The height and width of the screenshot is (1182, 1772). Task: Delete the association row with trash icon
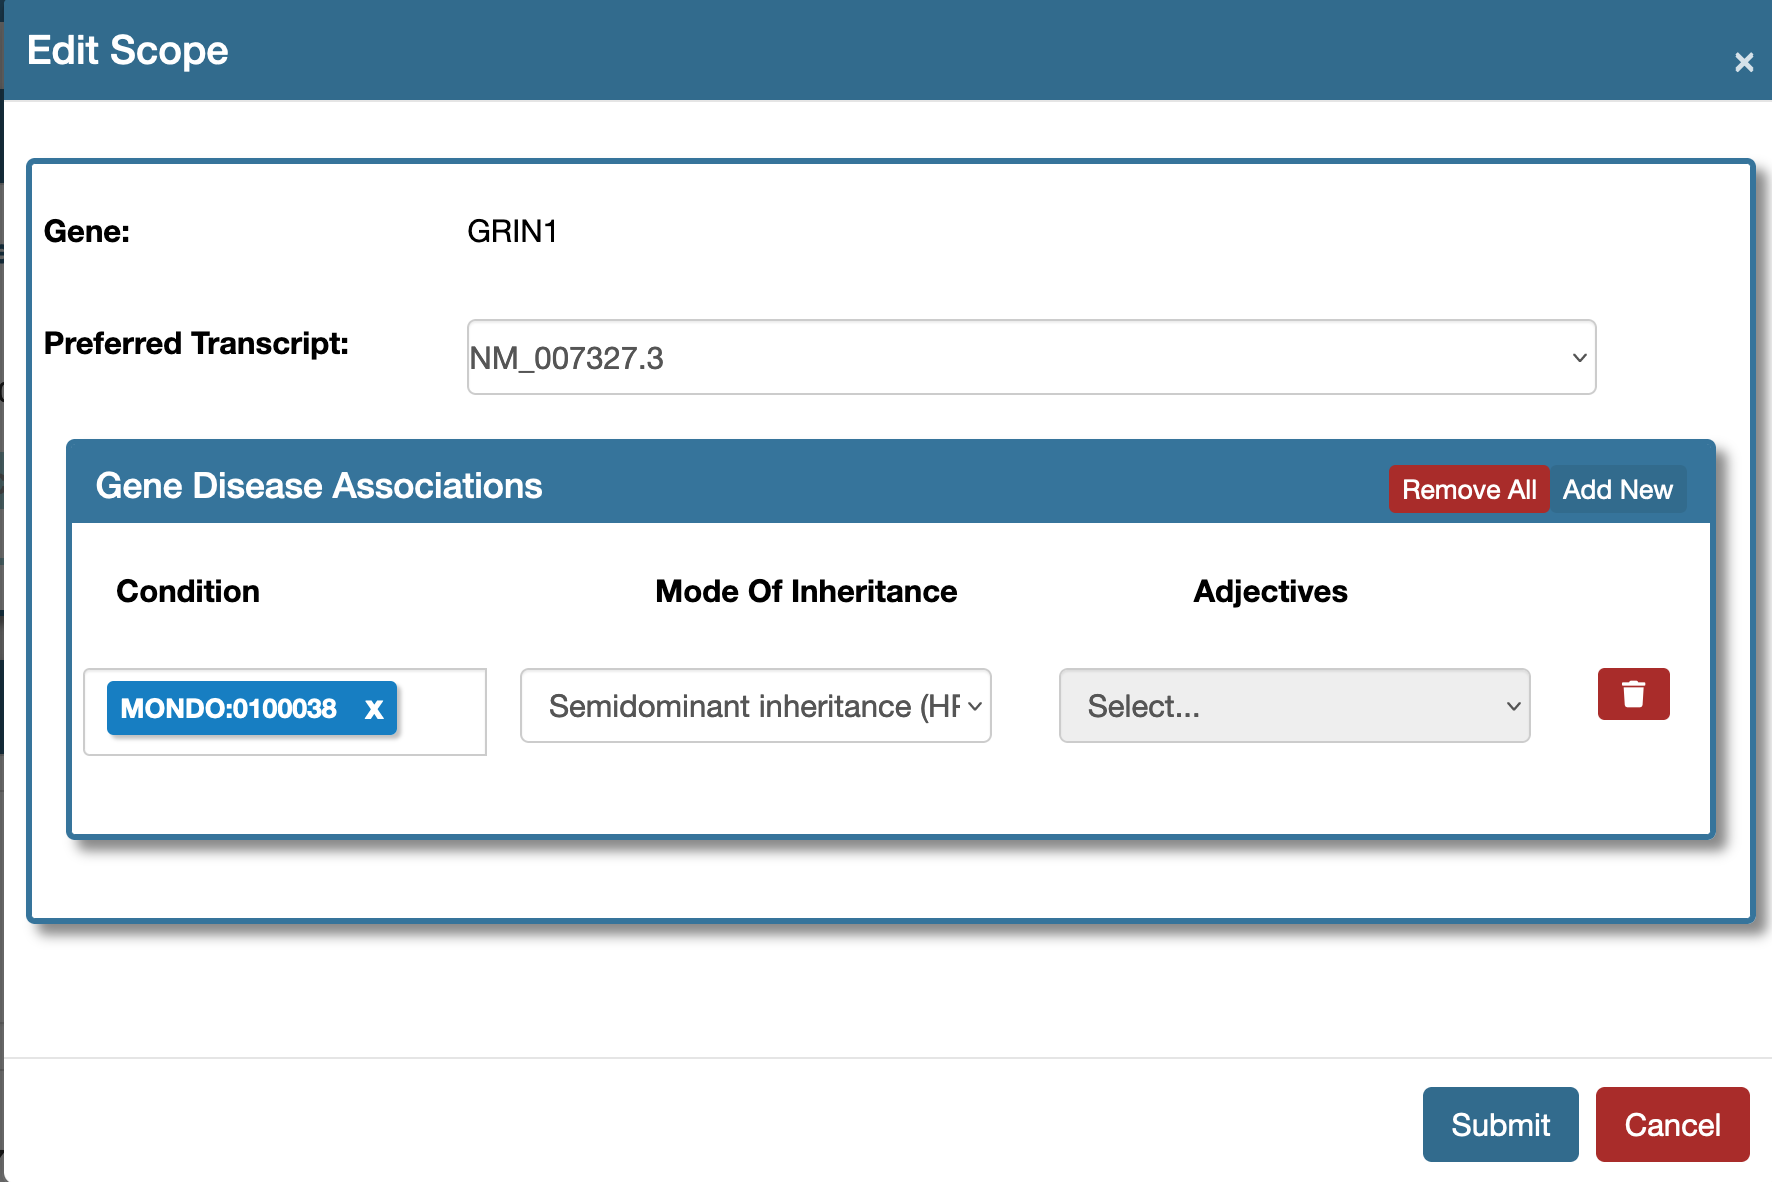1633,694
